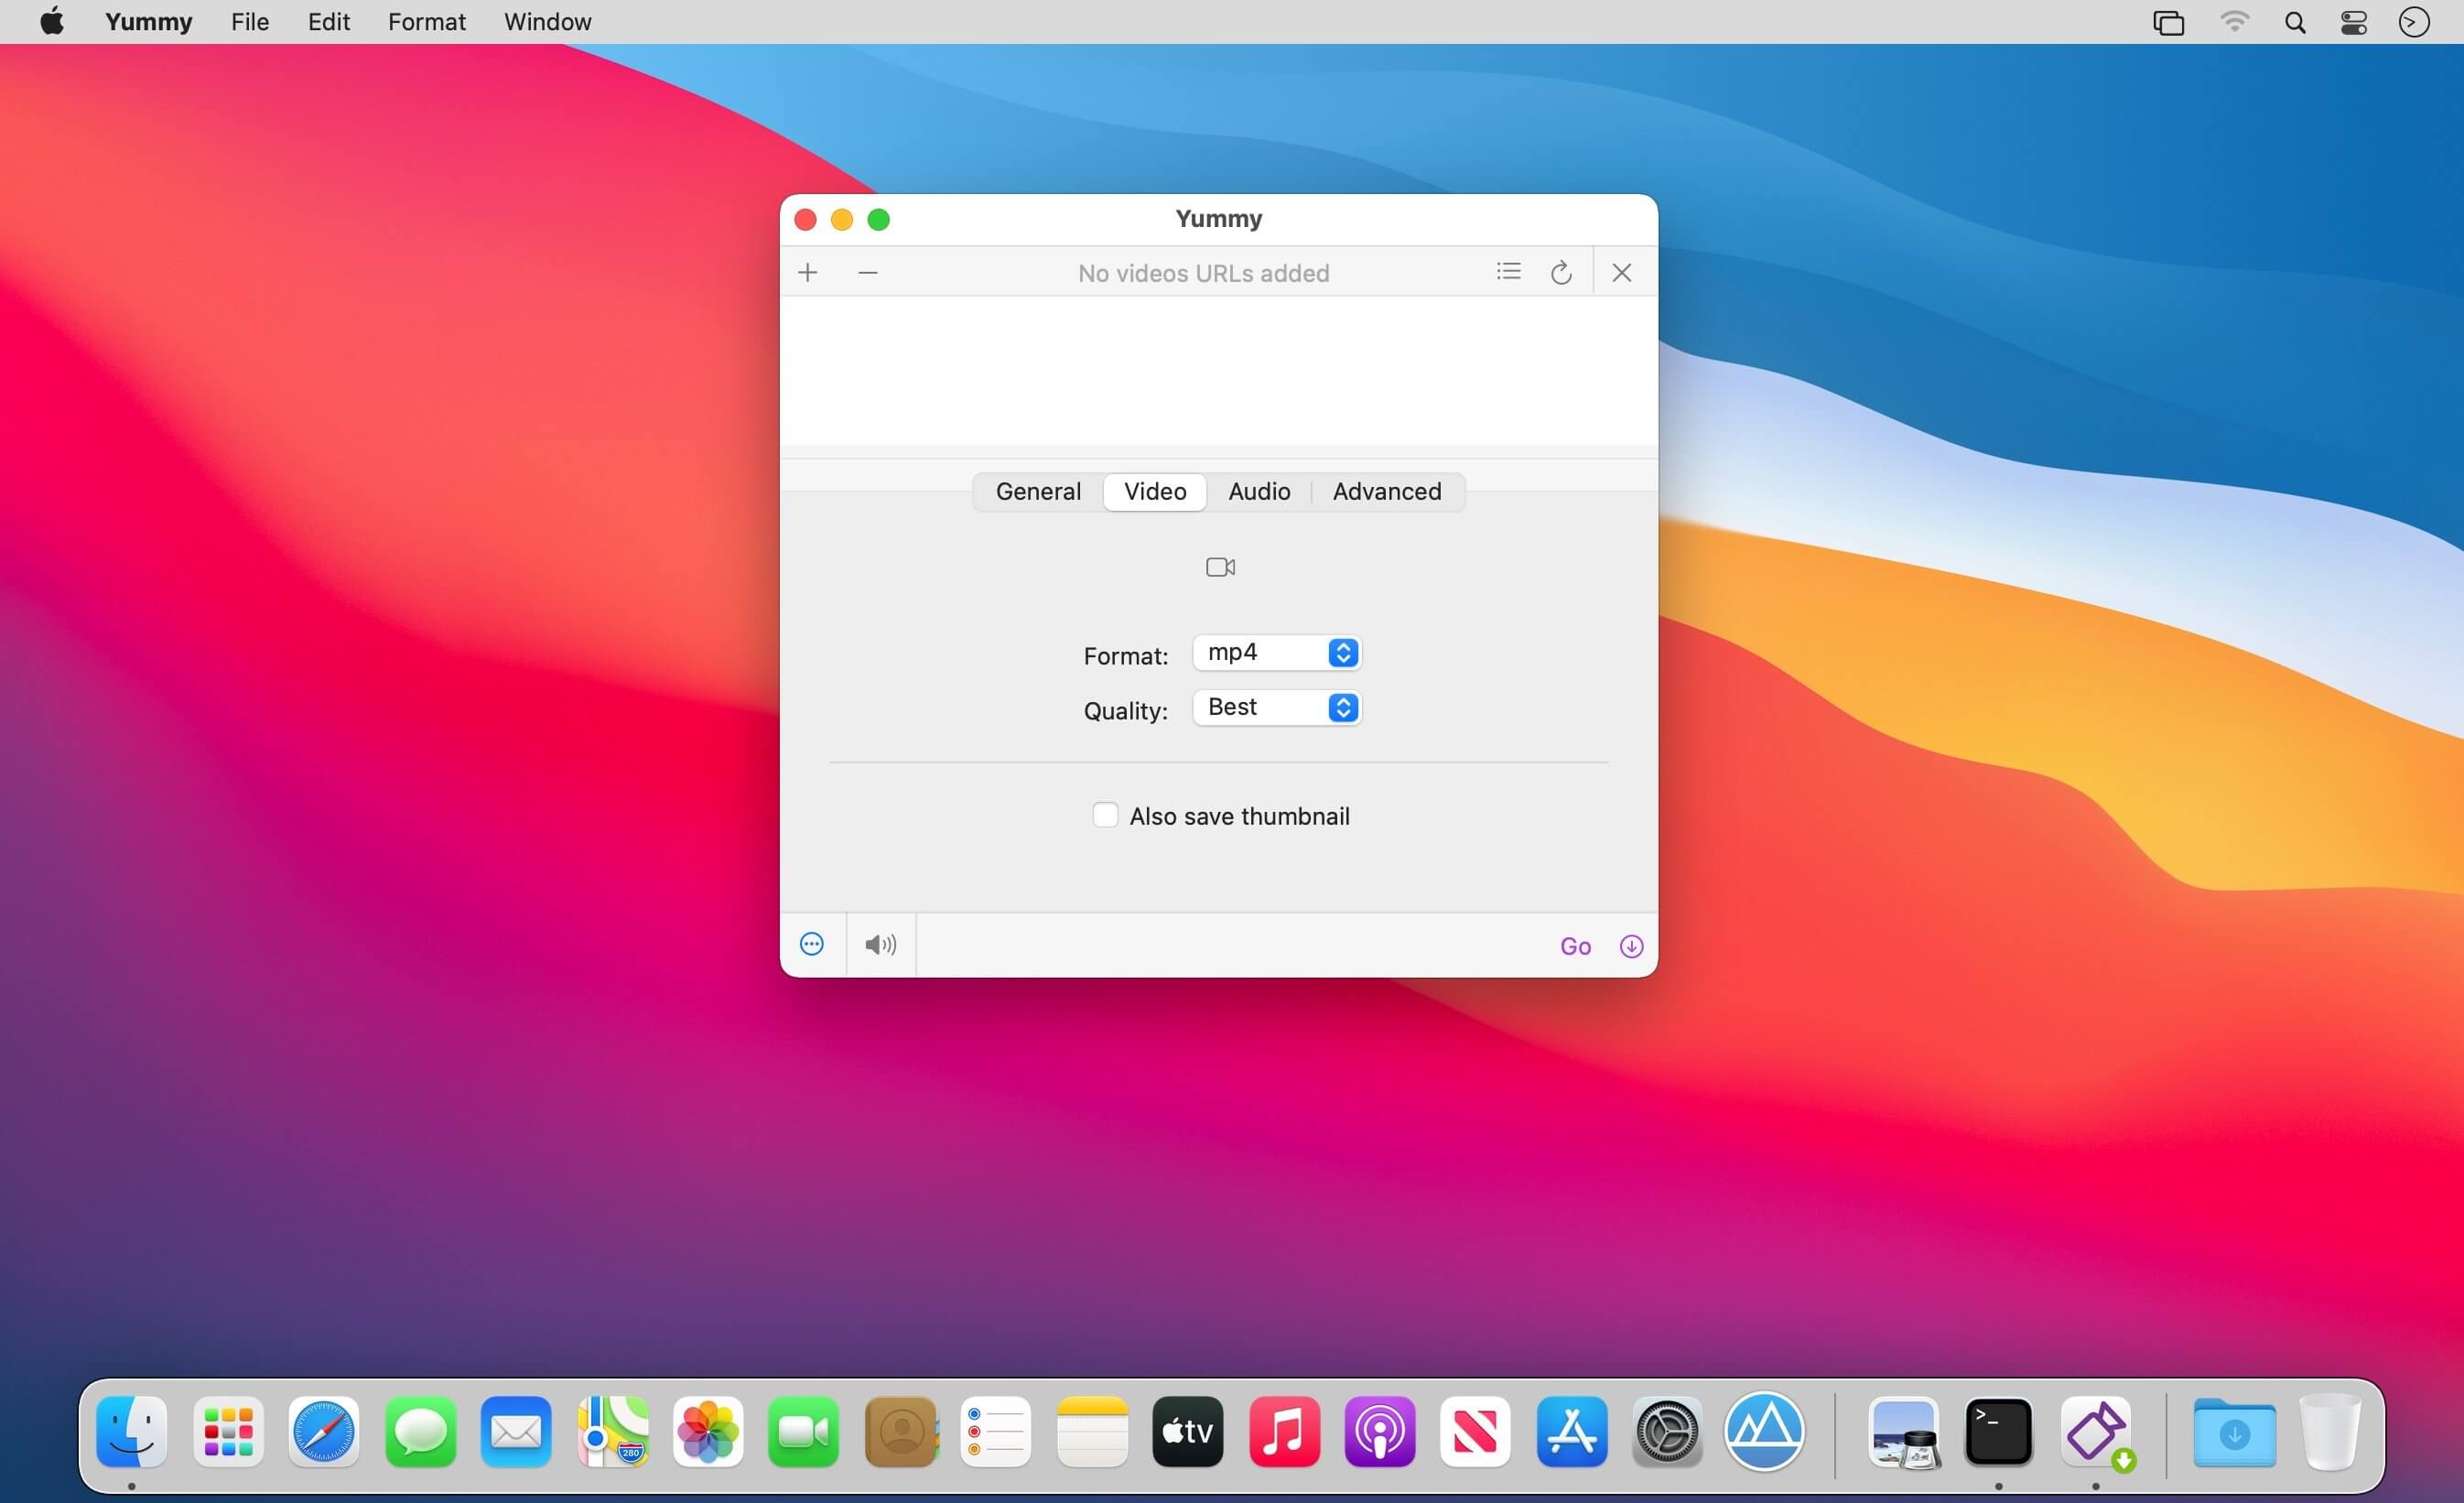Open the Format menu in menu bar

[x=427, y=22]
